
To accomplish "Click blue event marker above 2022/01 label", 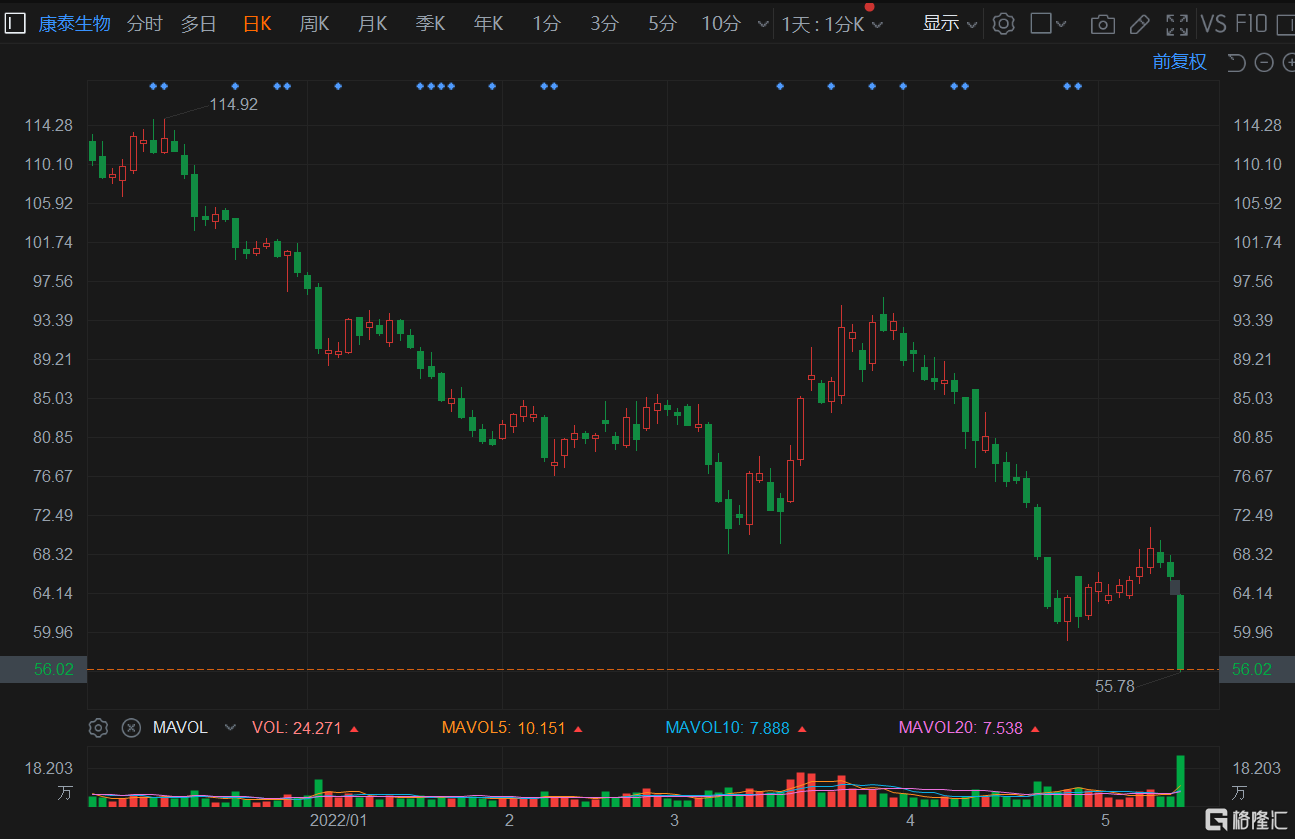I will pos(338,86).
